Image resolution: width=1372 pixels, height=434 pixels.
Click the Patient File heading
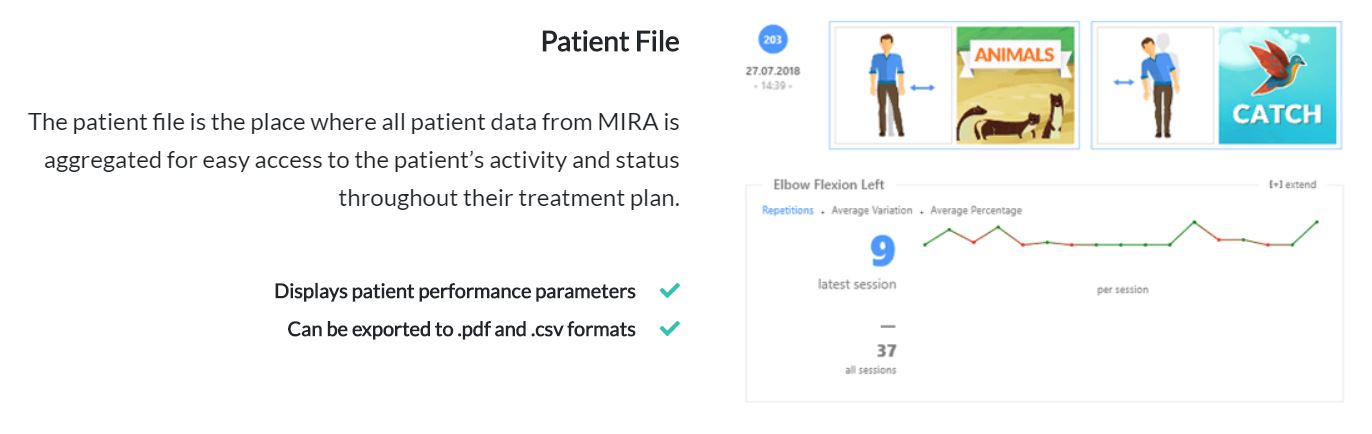610,42
